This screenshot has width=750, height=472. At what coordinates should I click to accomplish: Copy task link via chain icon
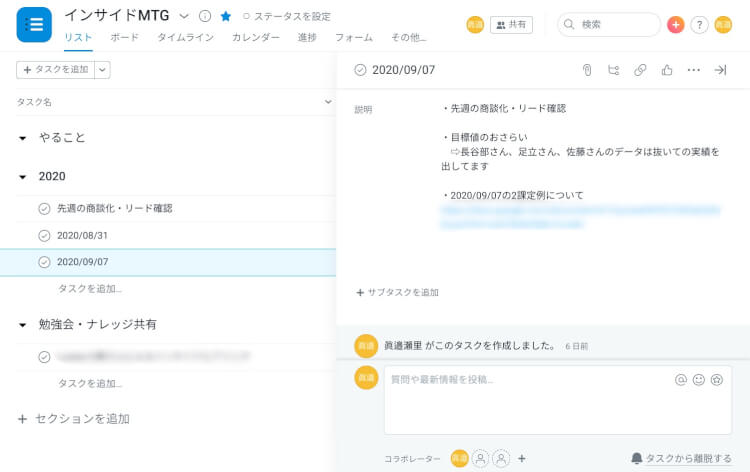640,70
